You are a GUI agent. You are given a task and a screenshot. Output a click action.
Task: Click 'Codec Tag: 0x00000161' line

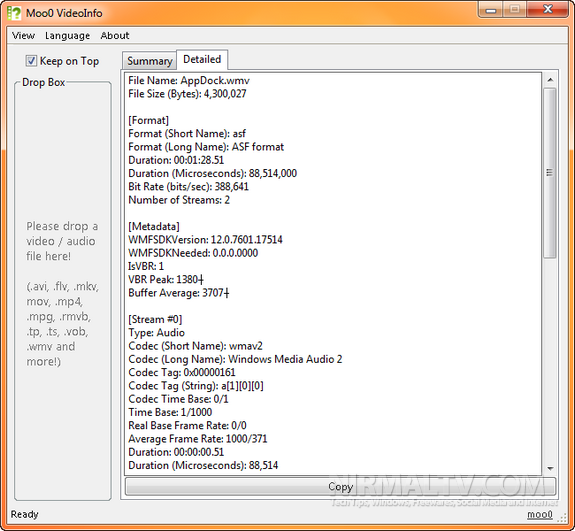[x=182, y=372]
